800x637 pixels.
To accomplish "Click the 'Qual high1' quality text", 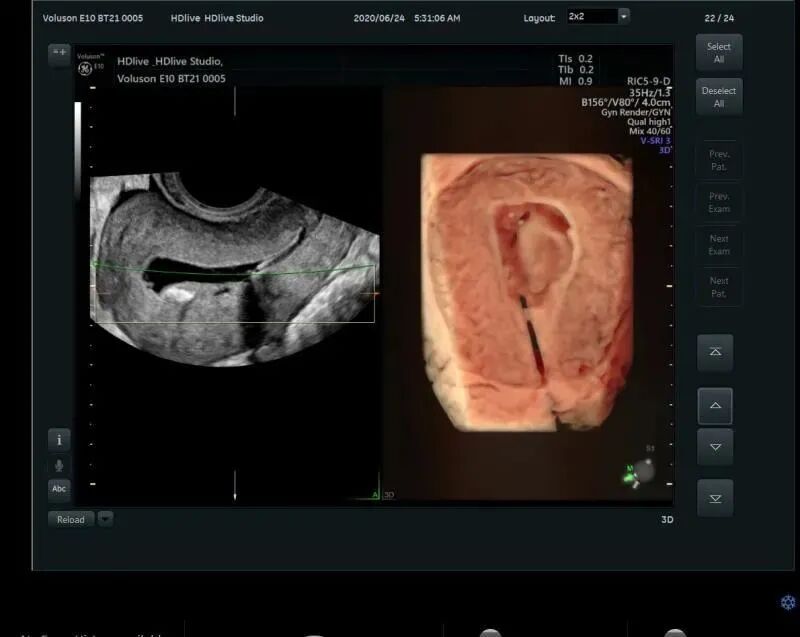I will tap(648, 122).
